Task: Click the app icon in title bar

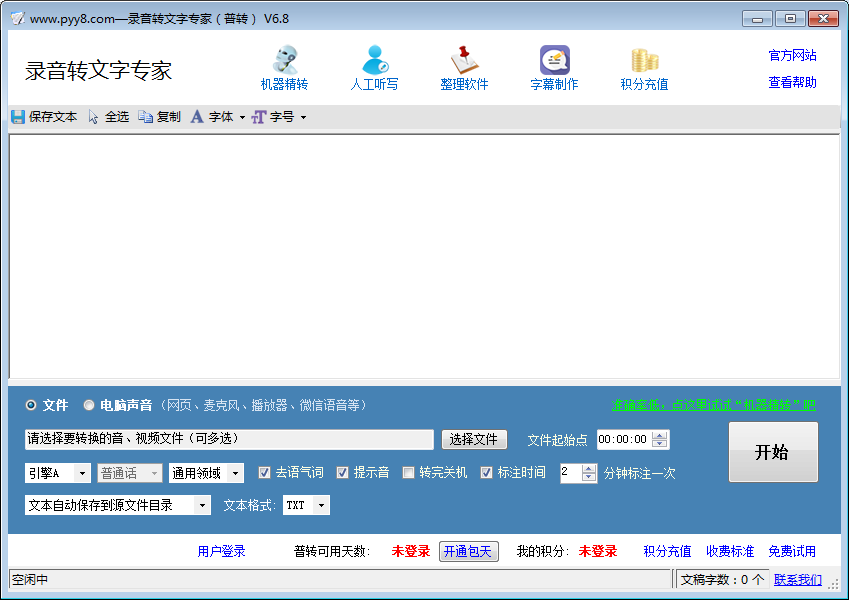Action: tap(18, 18)
